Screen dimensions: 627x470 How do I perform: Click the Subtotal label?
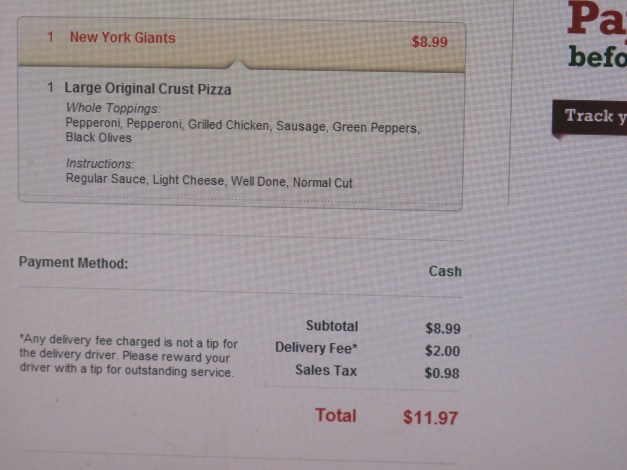tap(331, 326)
